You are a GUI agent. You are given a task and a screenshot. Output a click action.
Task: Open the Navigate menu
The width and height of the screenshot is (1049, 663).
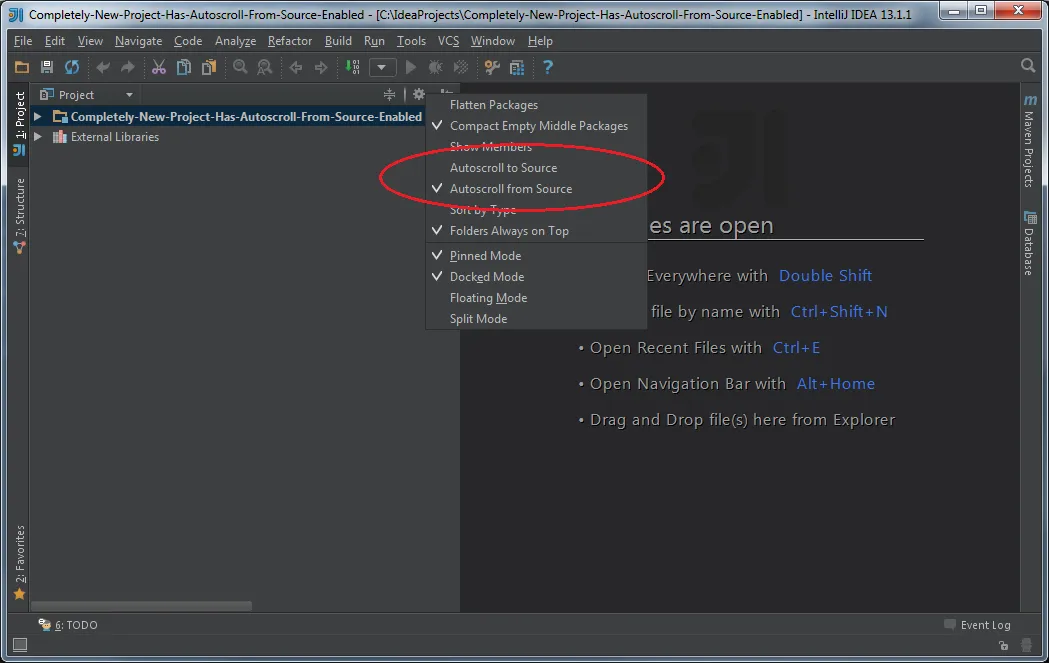[x=138, y=41]
